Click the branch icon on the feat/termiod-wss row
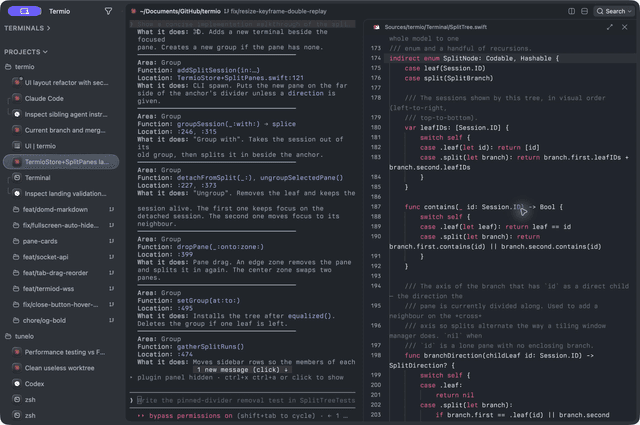The image size is (640, 425). [111, 289]
